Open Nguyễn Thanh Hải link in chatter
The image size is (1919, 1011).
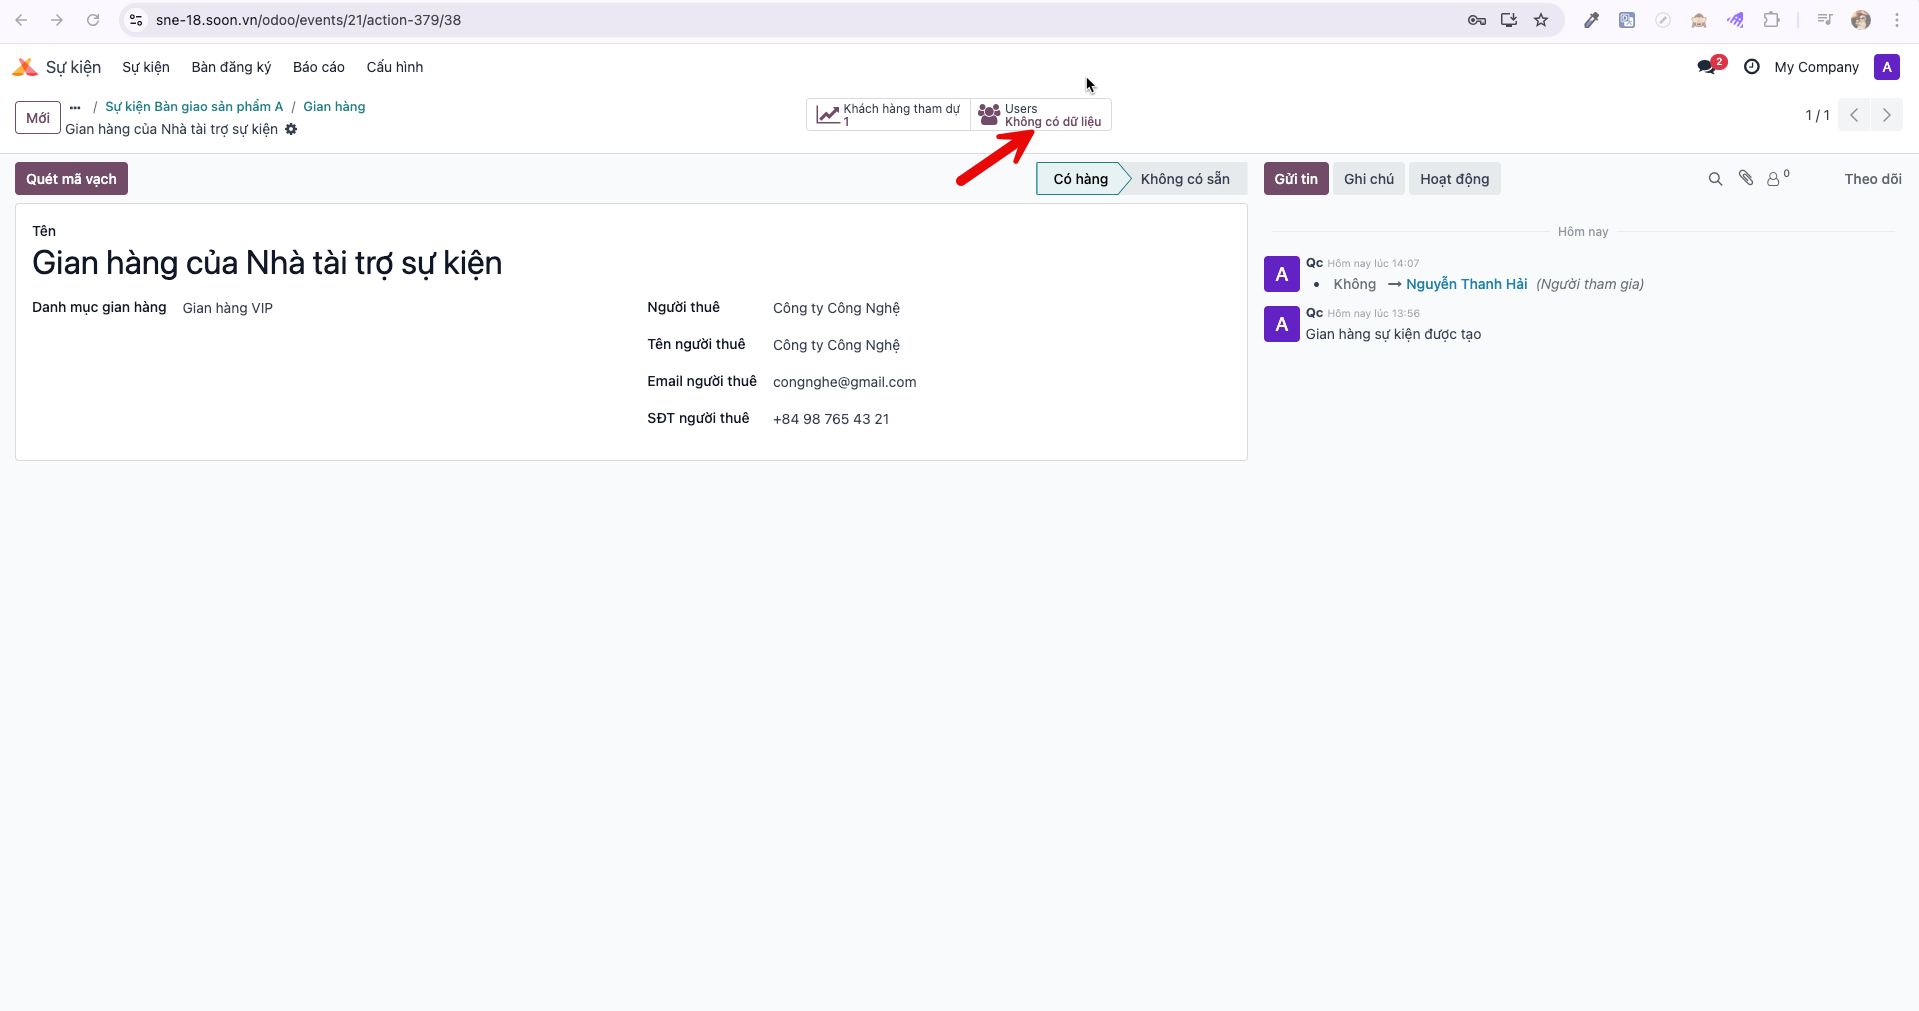pyautogui.click(x=1467, y=284)
